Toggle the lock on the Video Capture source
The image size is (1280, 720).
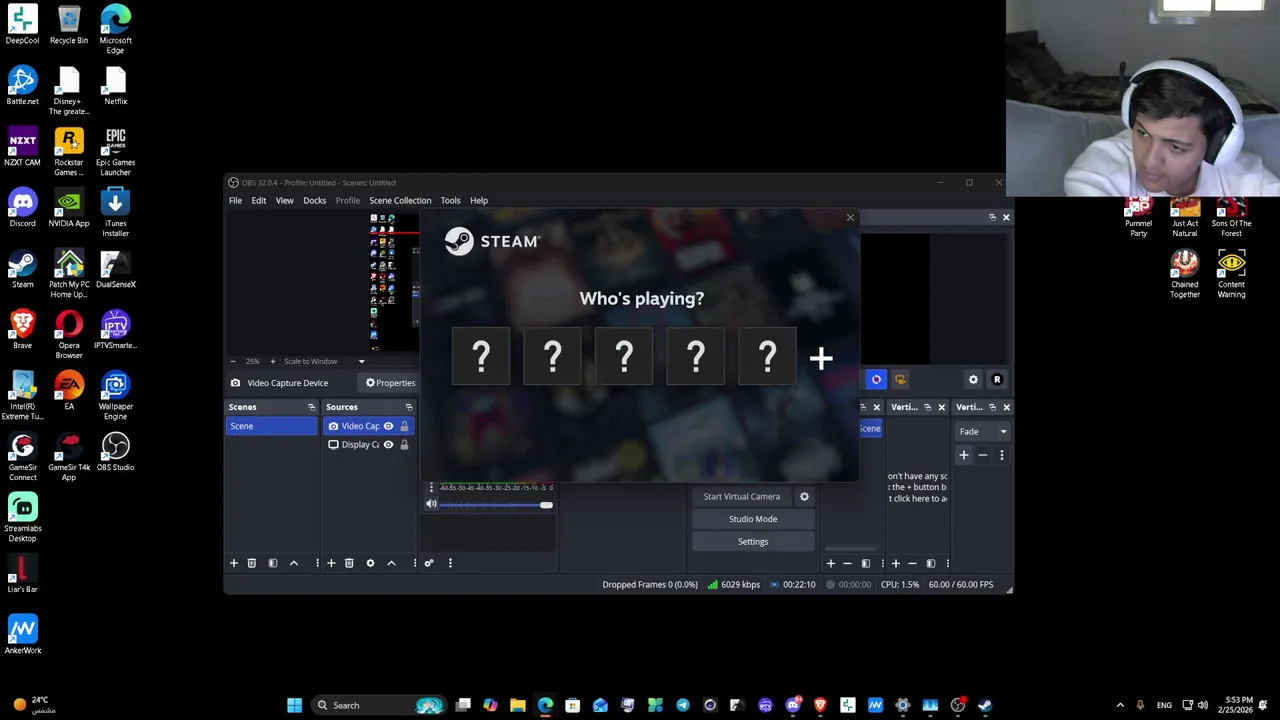click(404, 426)
